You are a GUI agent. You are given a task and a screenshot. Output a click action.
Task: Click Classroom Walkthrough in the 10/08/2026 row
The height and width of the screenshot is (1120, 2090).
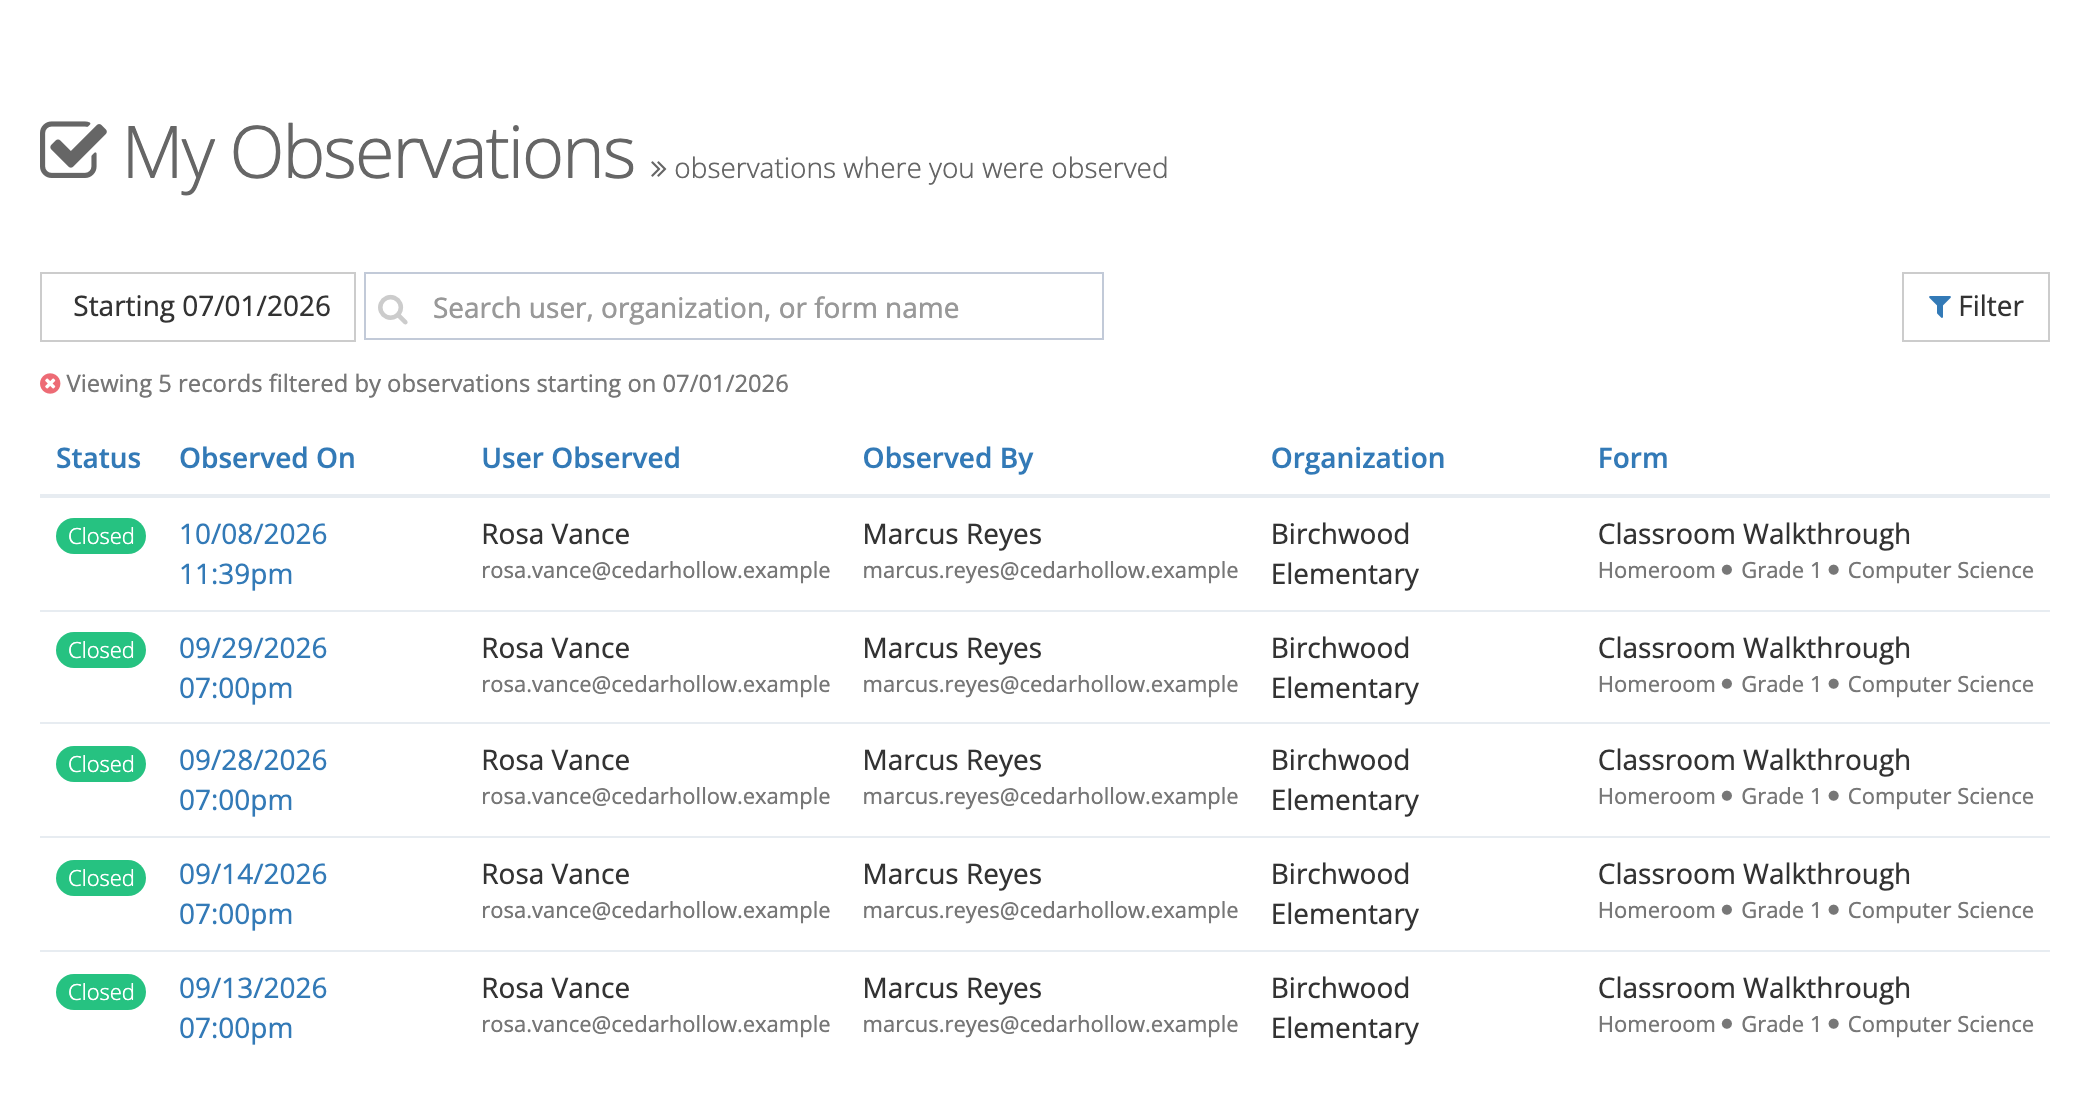click(x=1754, y=534)
